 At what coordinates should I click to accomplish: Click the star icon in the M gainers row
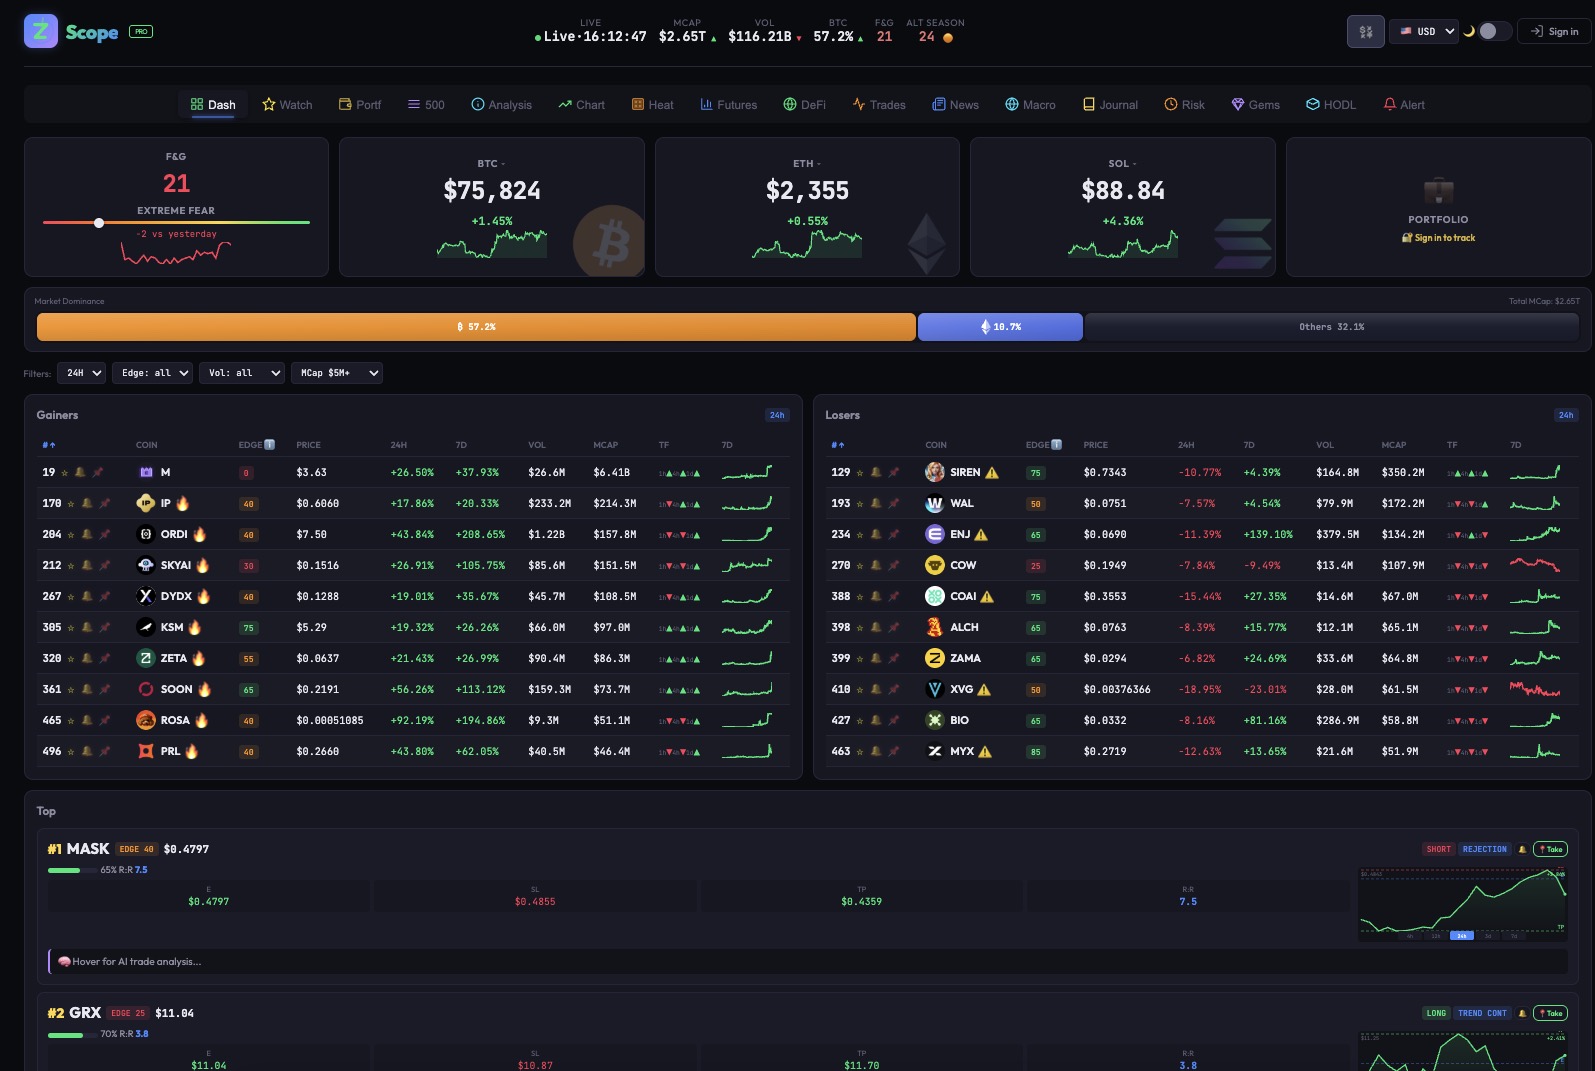65,473
